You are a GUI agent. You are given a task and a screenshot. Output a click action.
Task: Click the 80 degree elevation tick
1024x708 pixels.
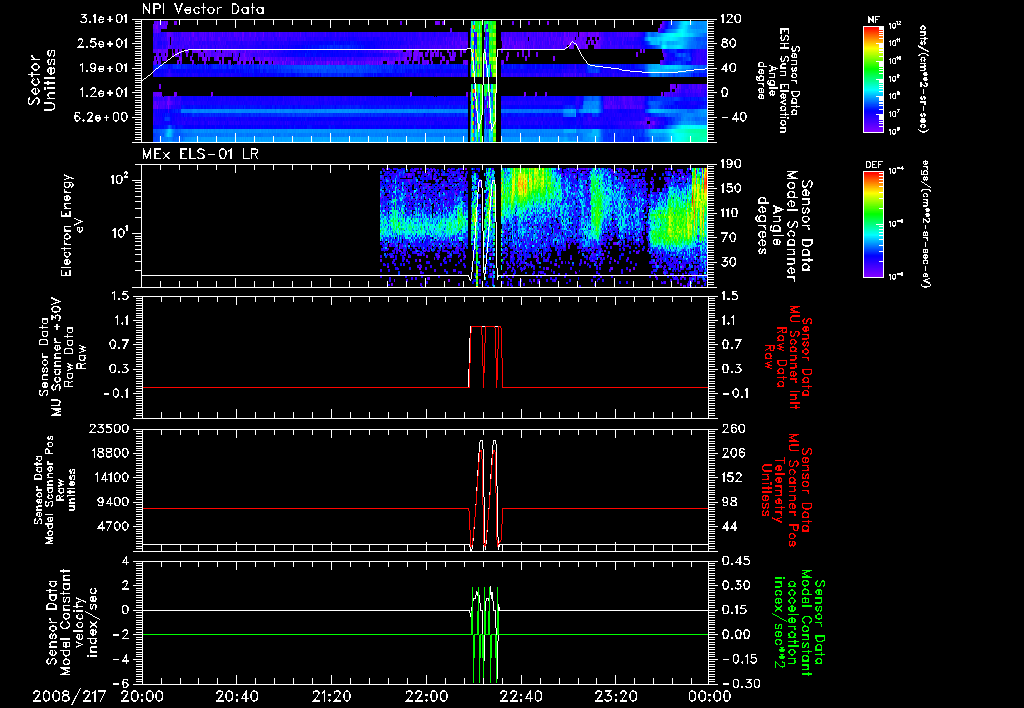(728, 43)
